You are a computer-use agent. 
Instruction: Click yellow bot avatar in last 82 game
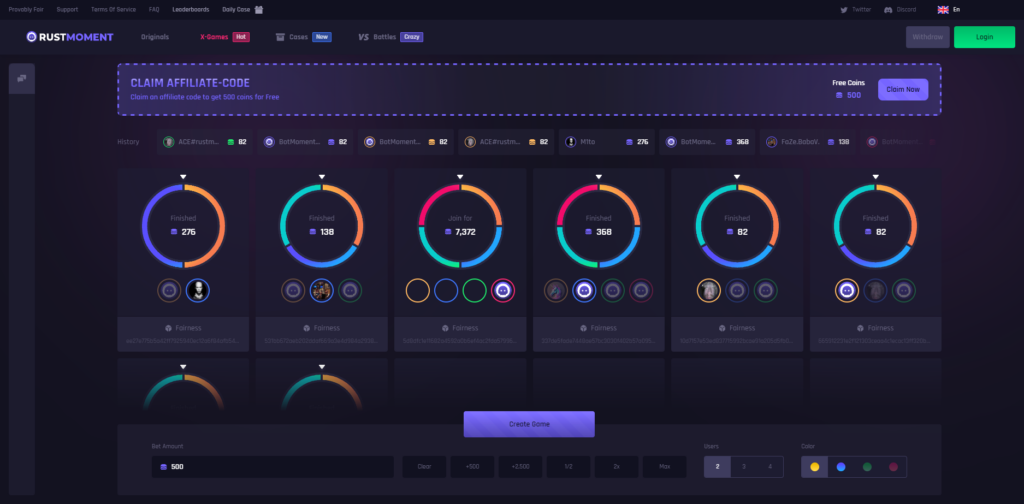click(847, 291)
